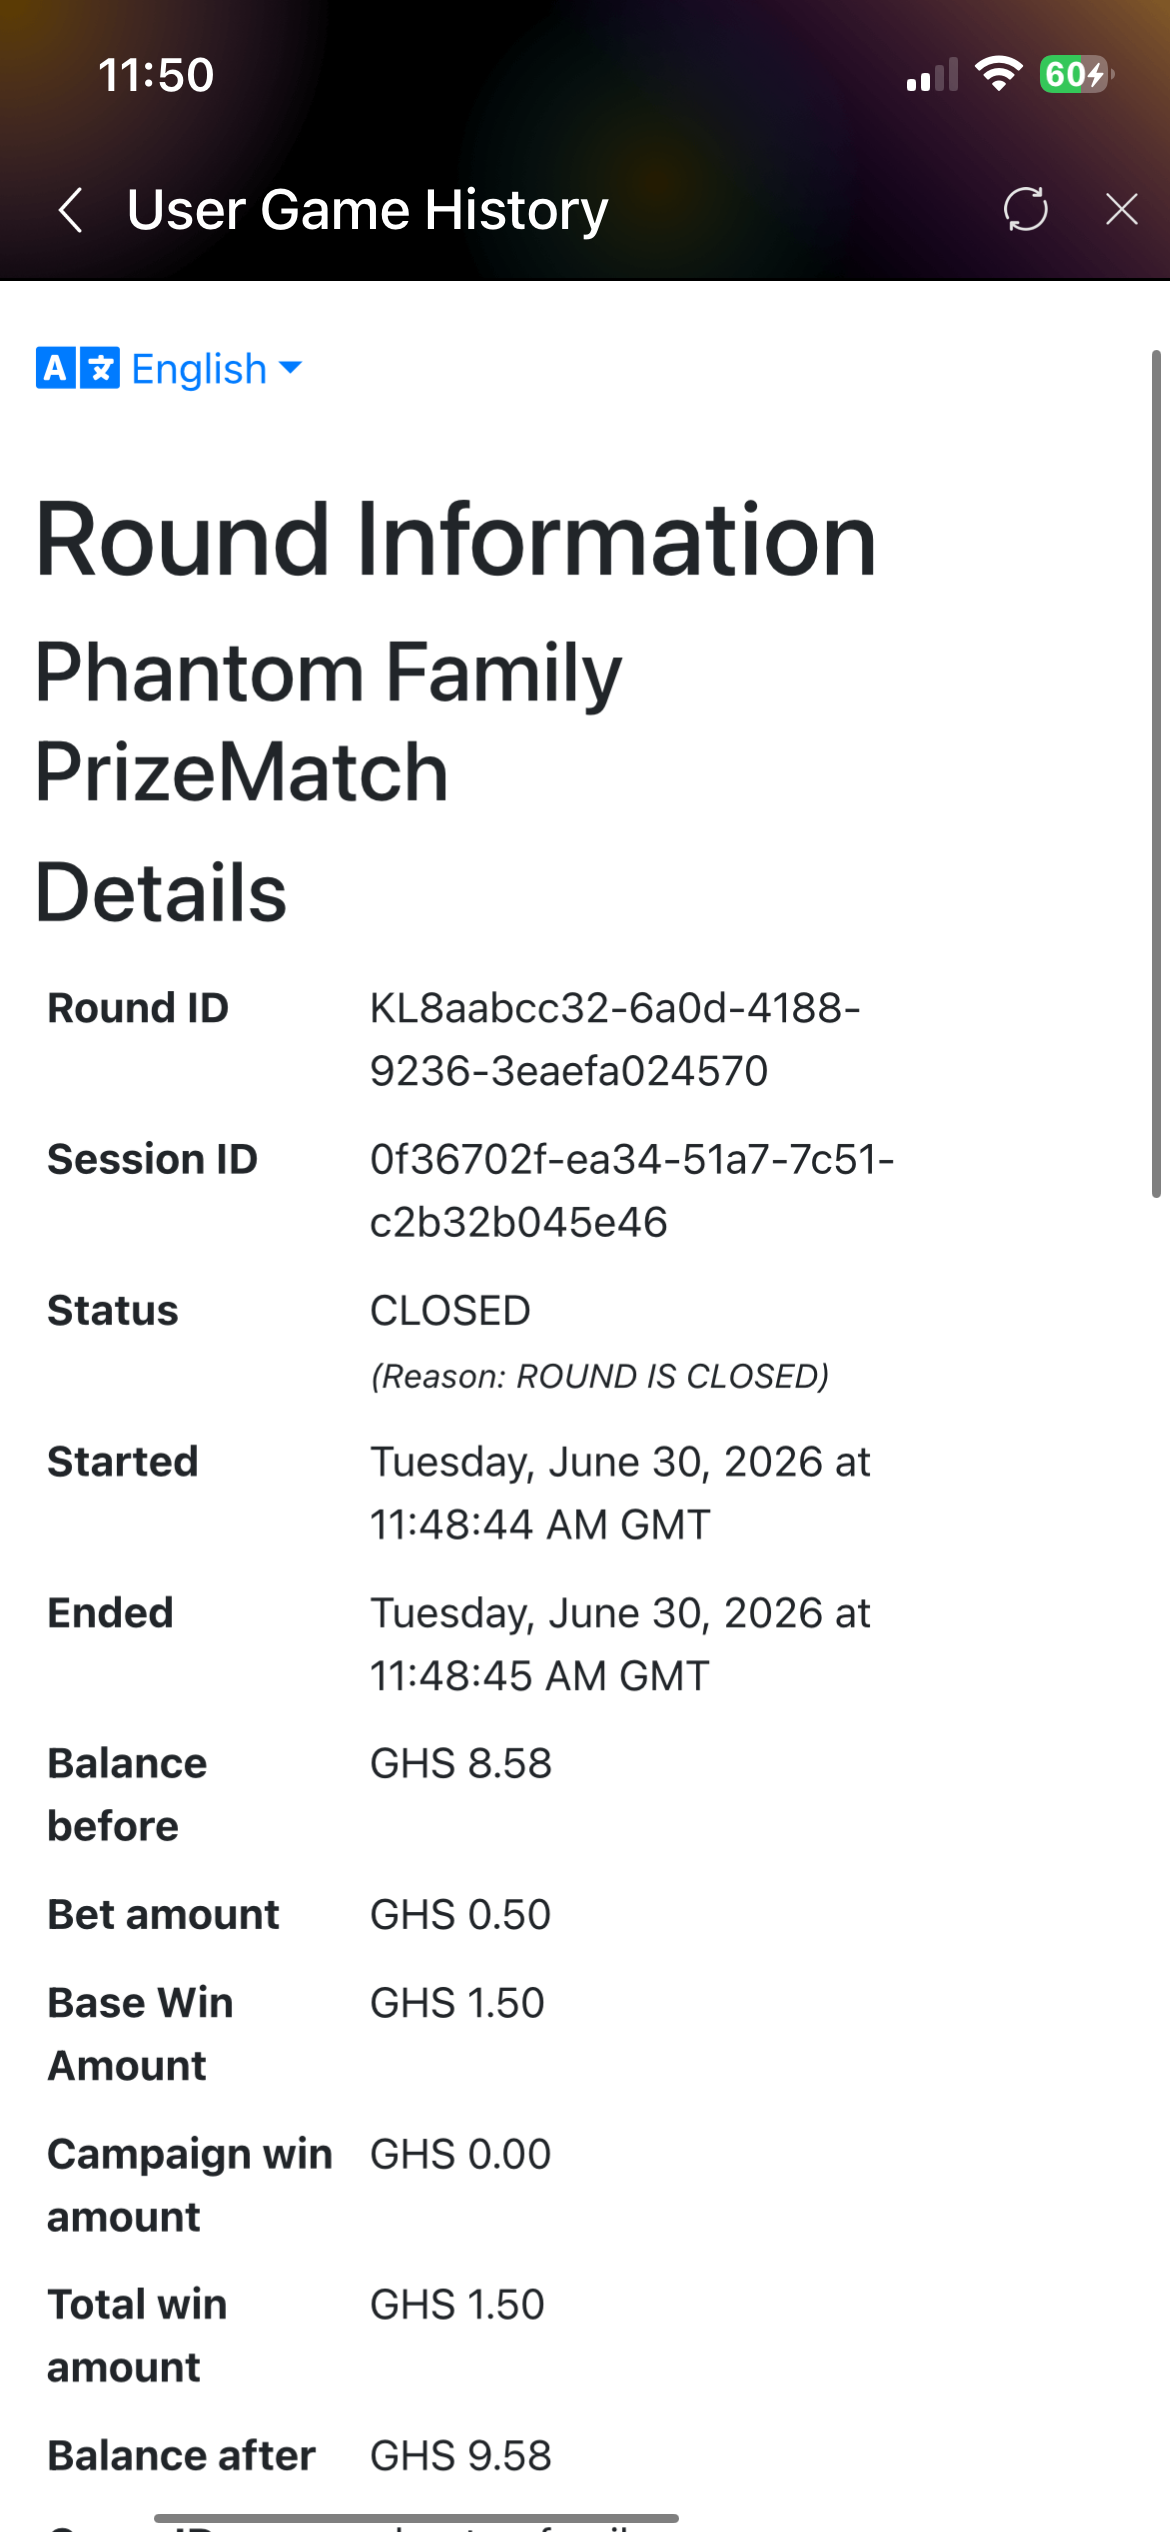Tap the 11:50 clock in status bar
The height and width of the screenshot is (2532, 1170).
point(156,75)
